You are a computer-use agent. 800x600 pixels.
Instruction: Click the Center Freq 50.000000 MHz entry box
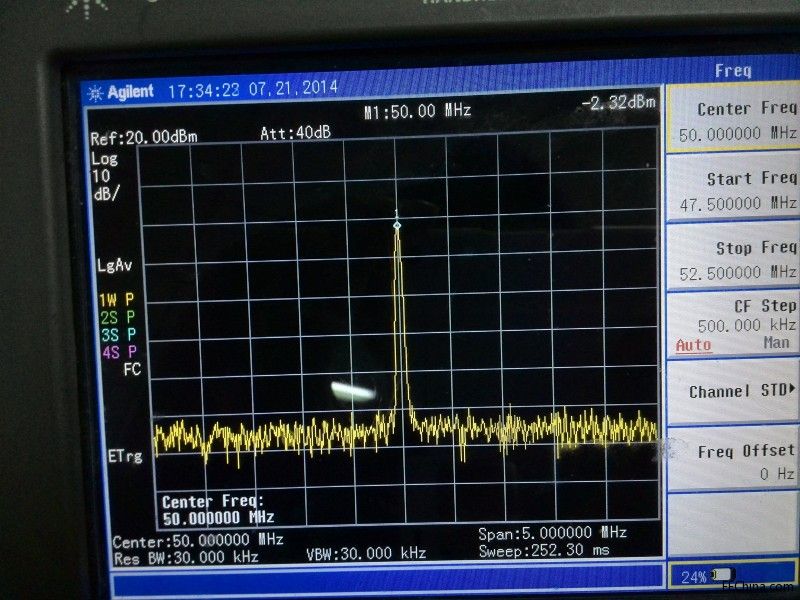pos(218,510)
